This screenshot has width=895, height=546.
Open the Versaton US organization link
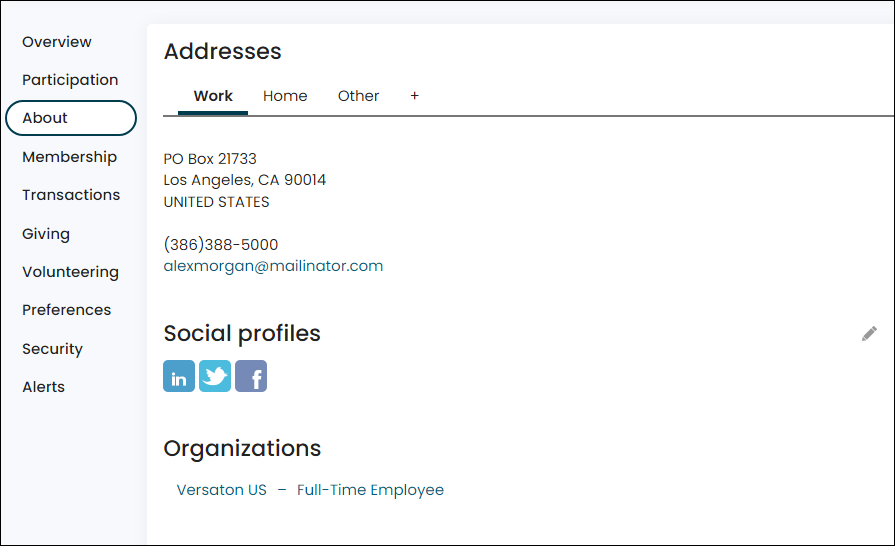coord(221,490)
